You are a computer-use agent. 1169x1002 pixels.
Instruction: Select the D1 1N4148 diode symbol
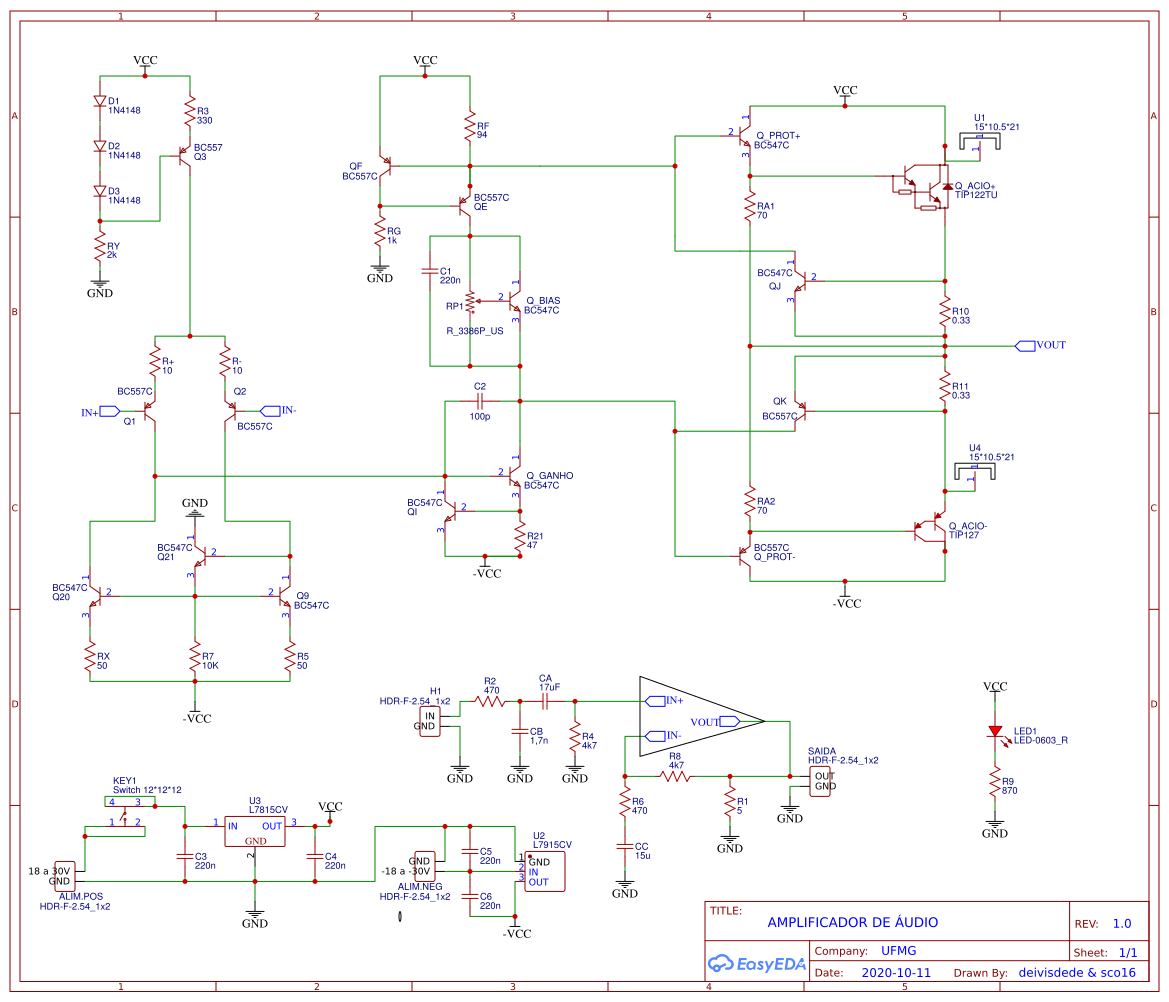pyautogui.click(x=100, y=100)
